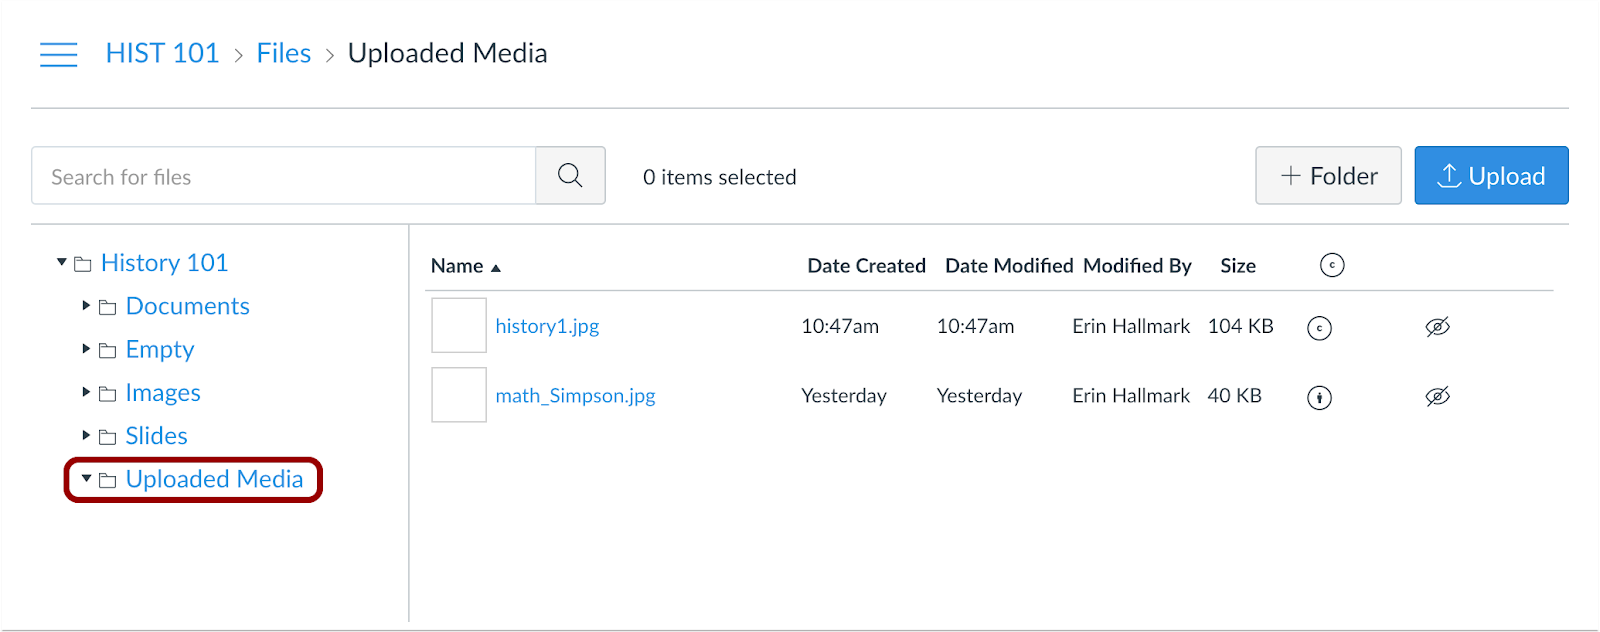Expand the Documents folder arrow
This screenshot has height=632, width=1600.
point(87,305)
